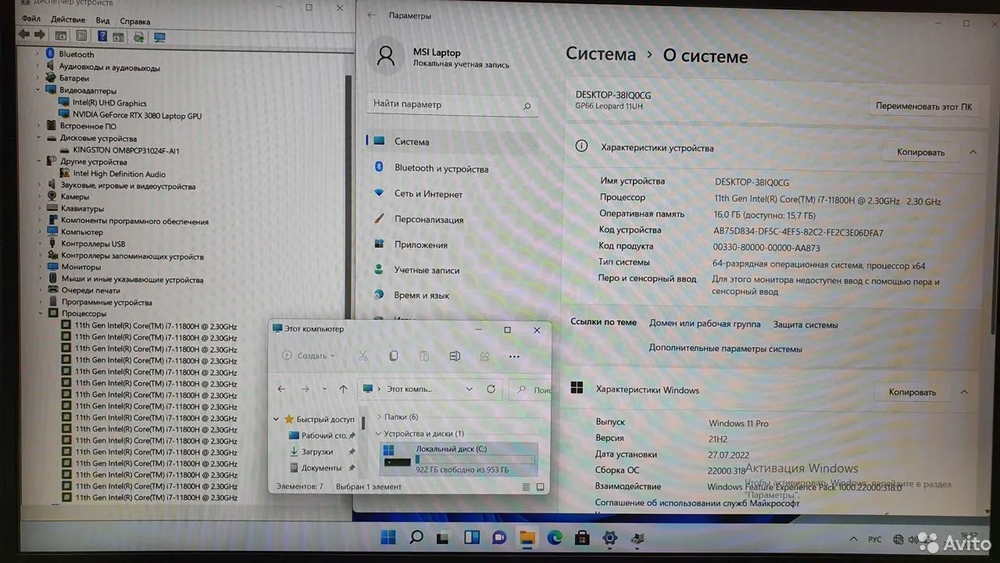Image resolution: width=1000 pixels, height=563 pixels.
Task: Open the Windows Start button on taskbar
Action: 388,537
